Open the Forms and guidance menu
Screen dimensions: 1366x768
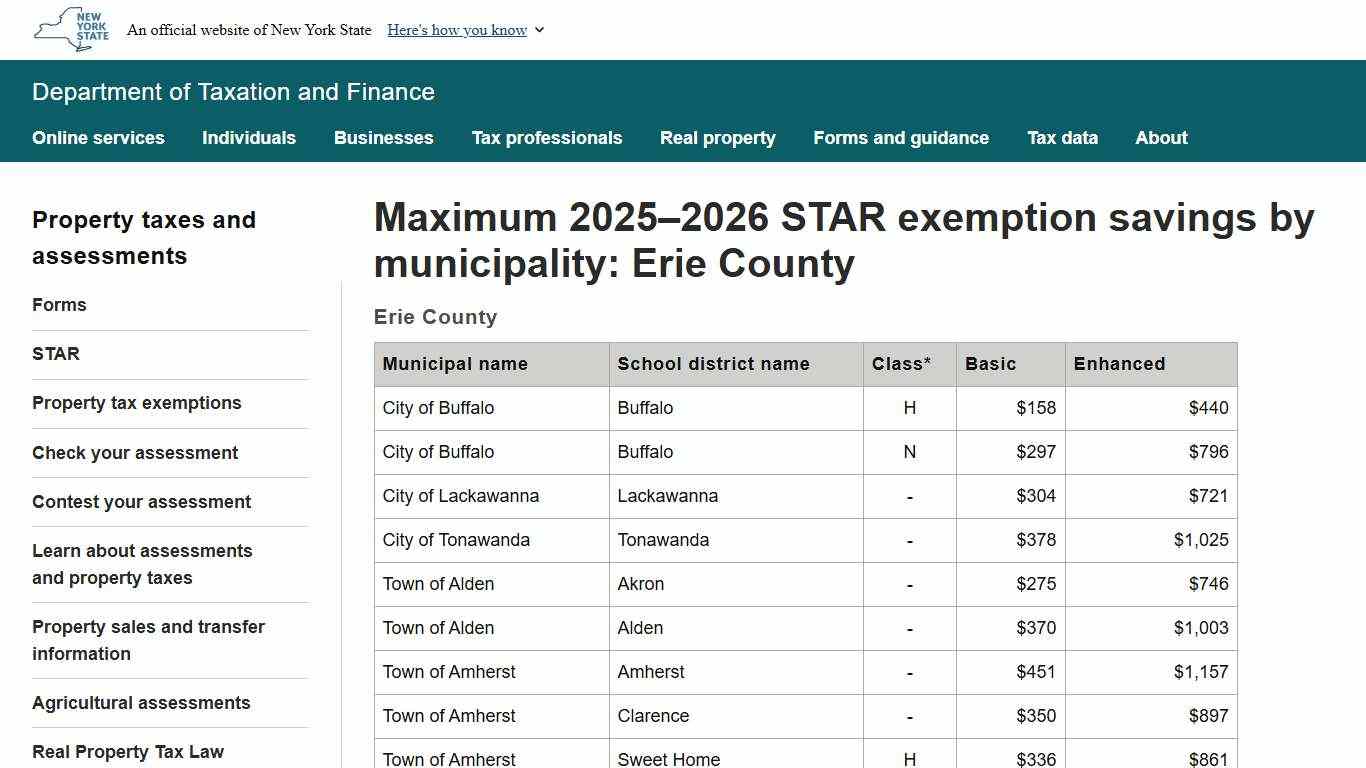pos(900,138)
